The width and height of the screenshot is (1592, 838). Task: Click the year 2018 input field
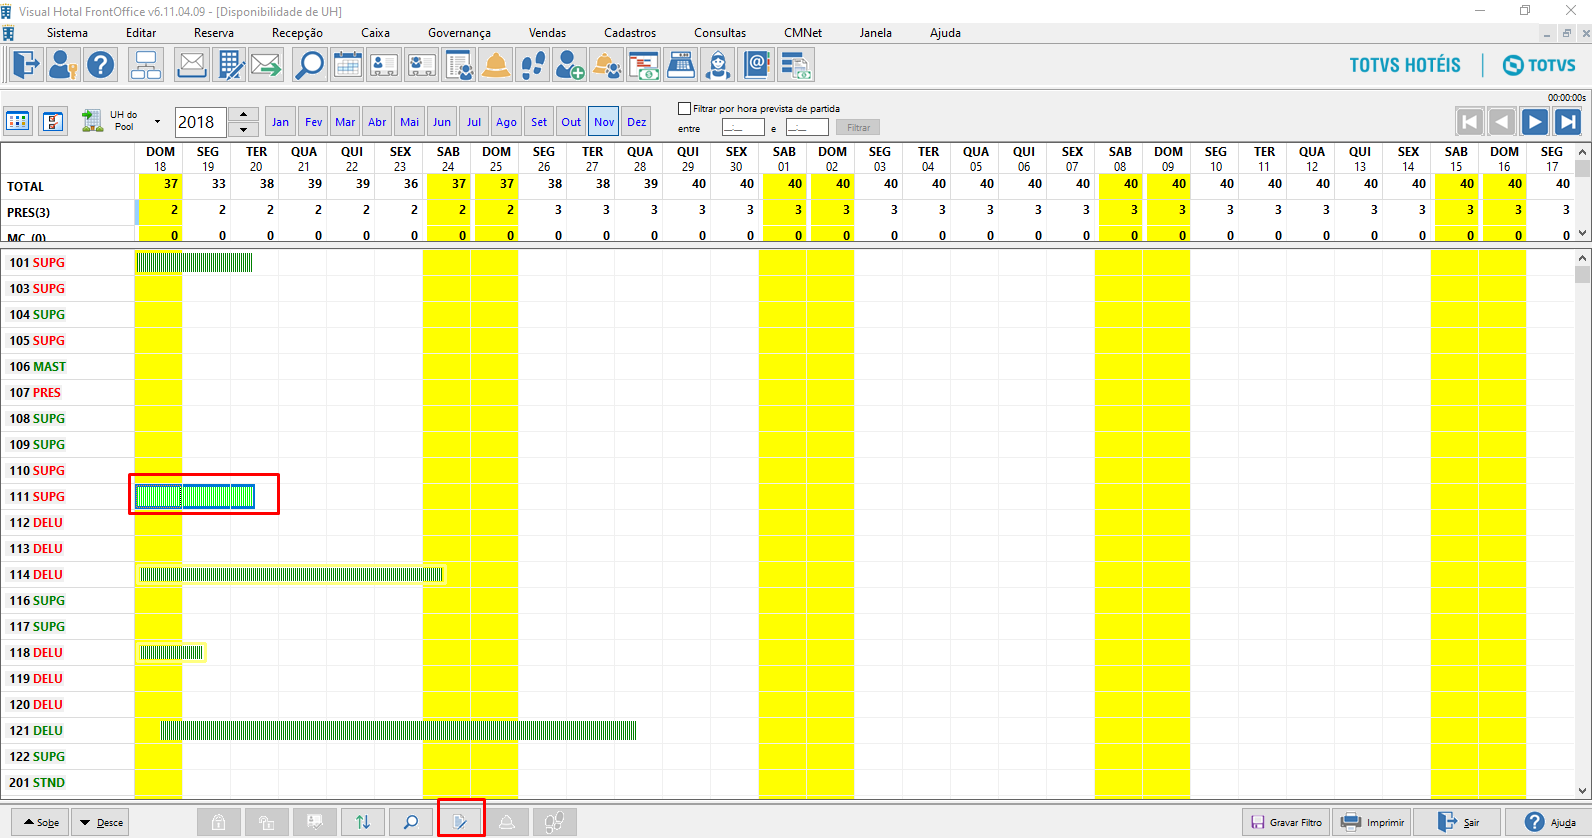[201, 122]
